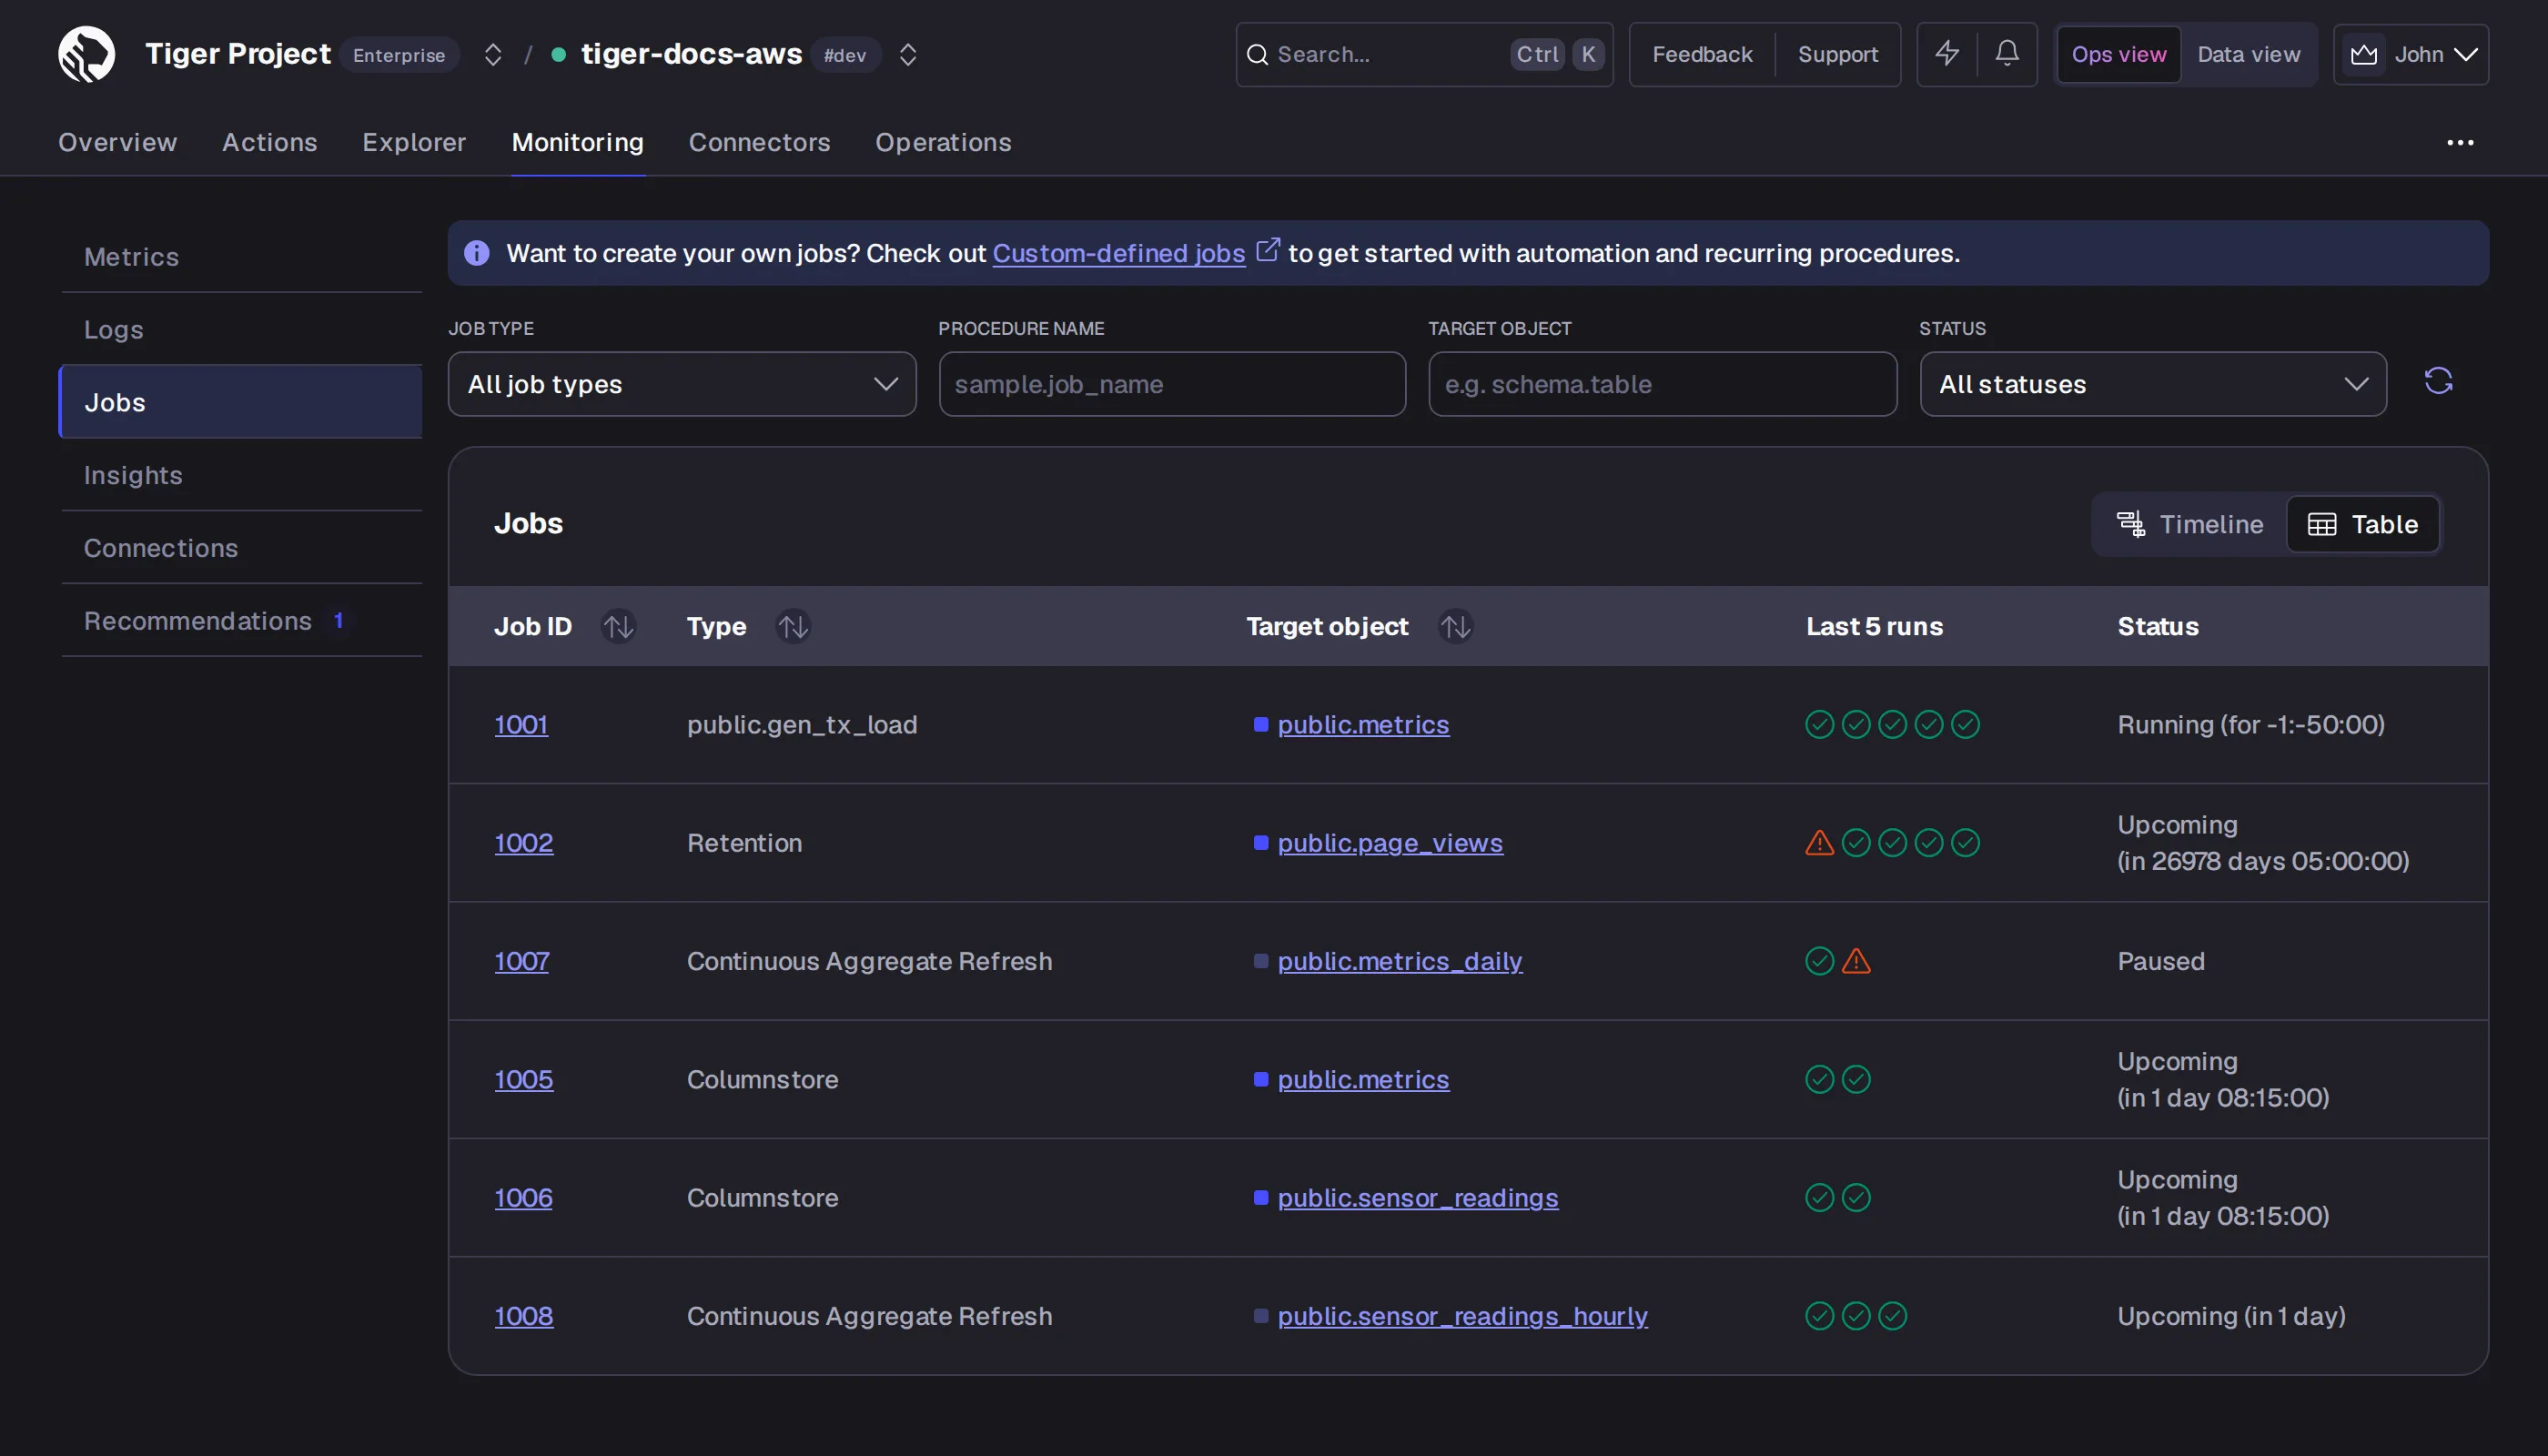Sort the table by Target object
The image size is (2548, 1456).
1455,626
